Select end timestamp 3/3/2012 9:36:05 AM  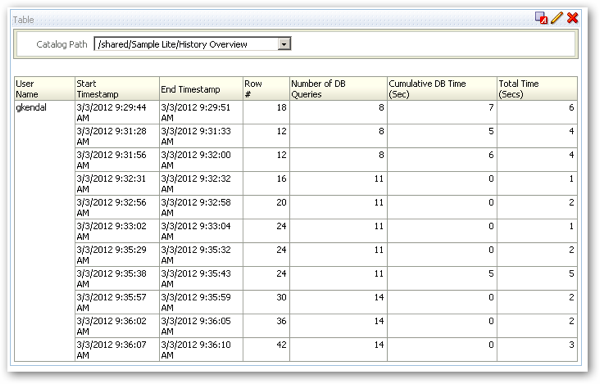point(201,326)
